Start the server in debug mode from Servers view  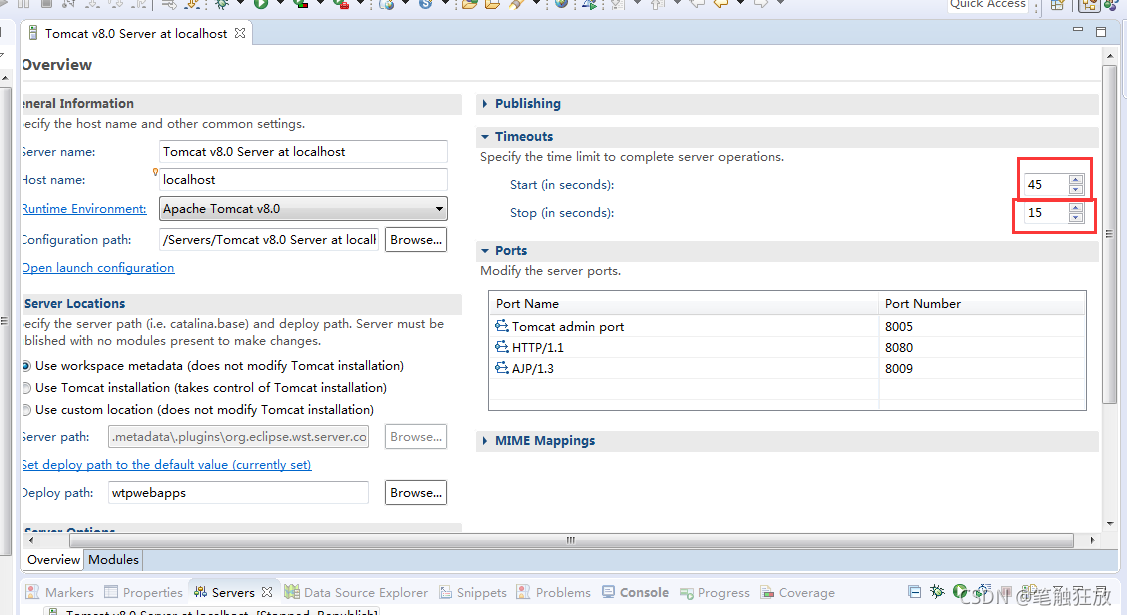(x=937, y=591)
